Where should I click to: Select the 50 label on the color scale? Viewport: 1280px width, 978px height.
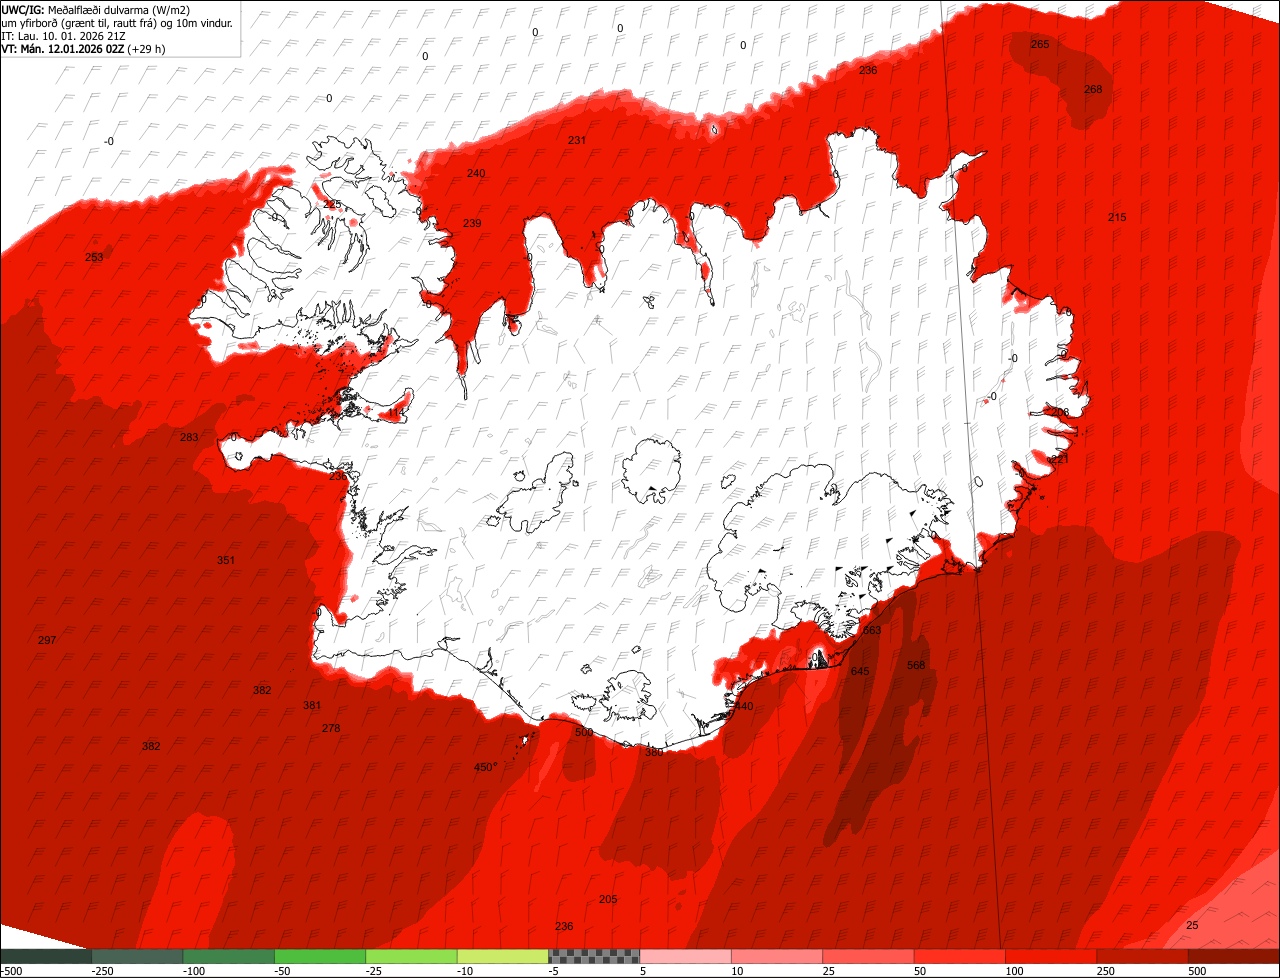click(x=921, y=971)
